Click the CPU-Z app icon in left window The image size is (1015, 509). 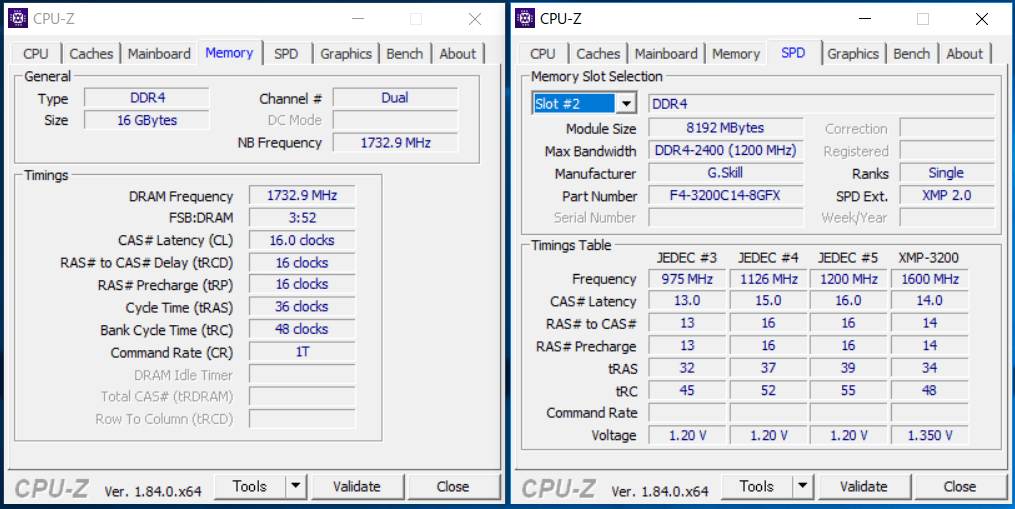pos(18,18)
